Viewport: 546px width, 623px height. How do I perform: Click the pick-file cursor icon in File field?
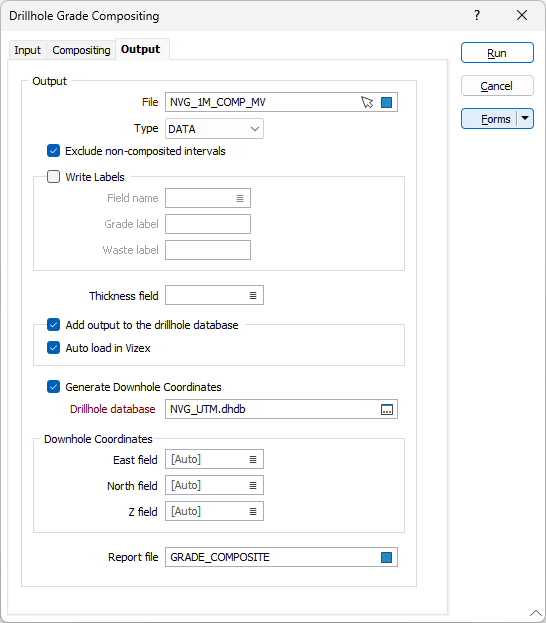pos(367,103)
